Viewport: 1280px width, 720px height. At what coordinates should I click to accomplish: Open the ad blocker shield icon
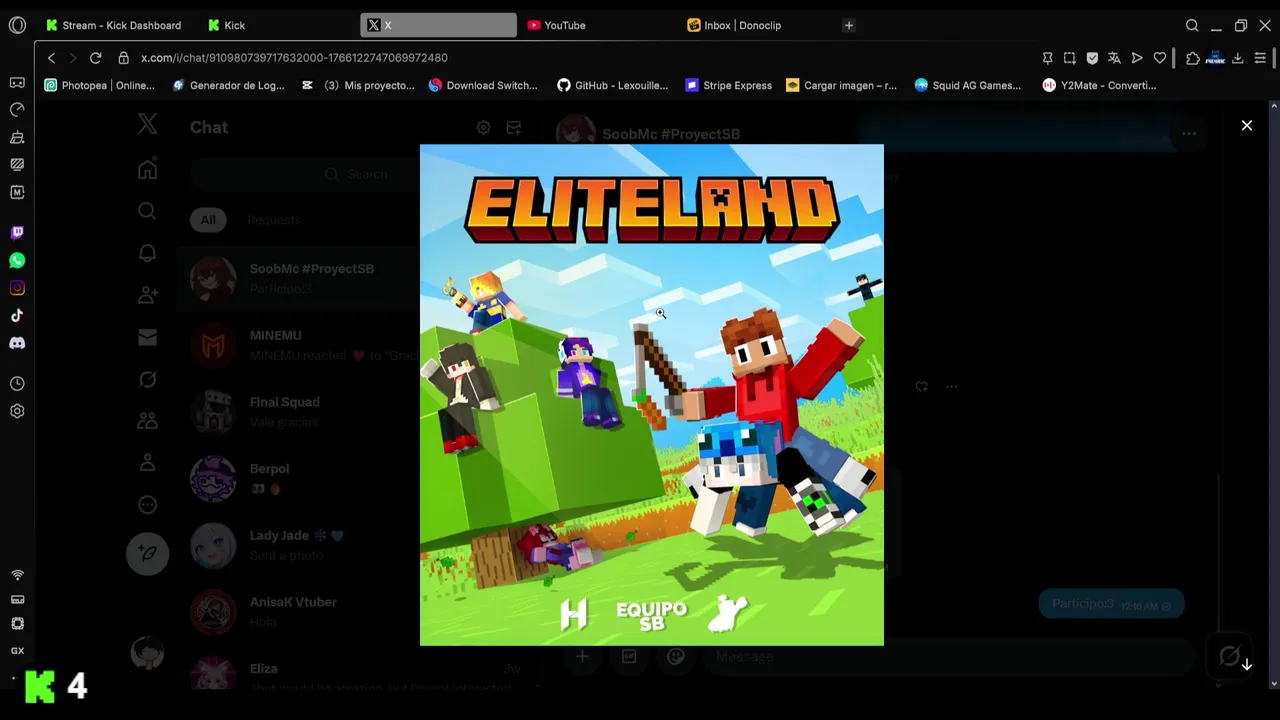pyautogui.click(x=1092, y=58)
